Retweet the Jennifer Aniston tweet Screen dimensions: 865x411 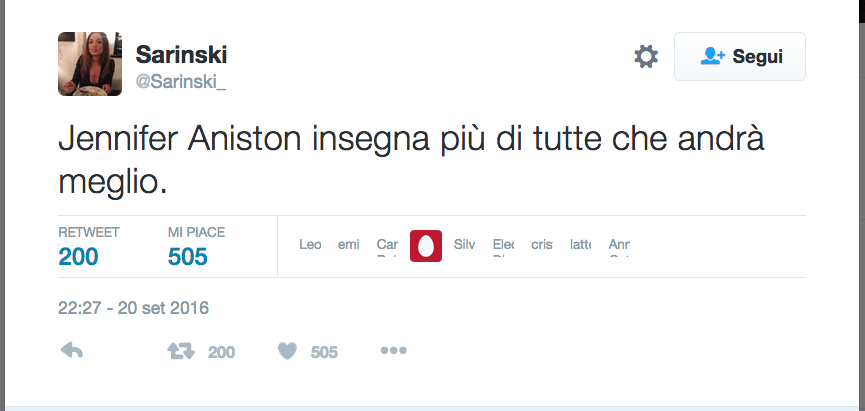pos(181,351)
